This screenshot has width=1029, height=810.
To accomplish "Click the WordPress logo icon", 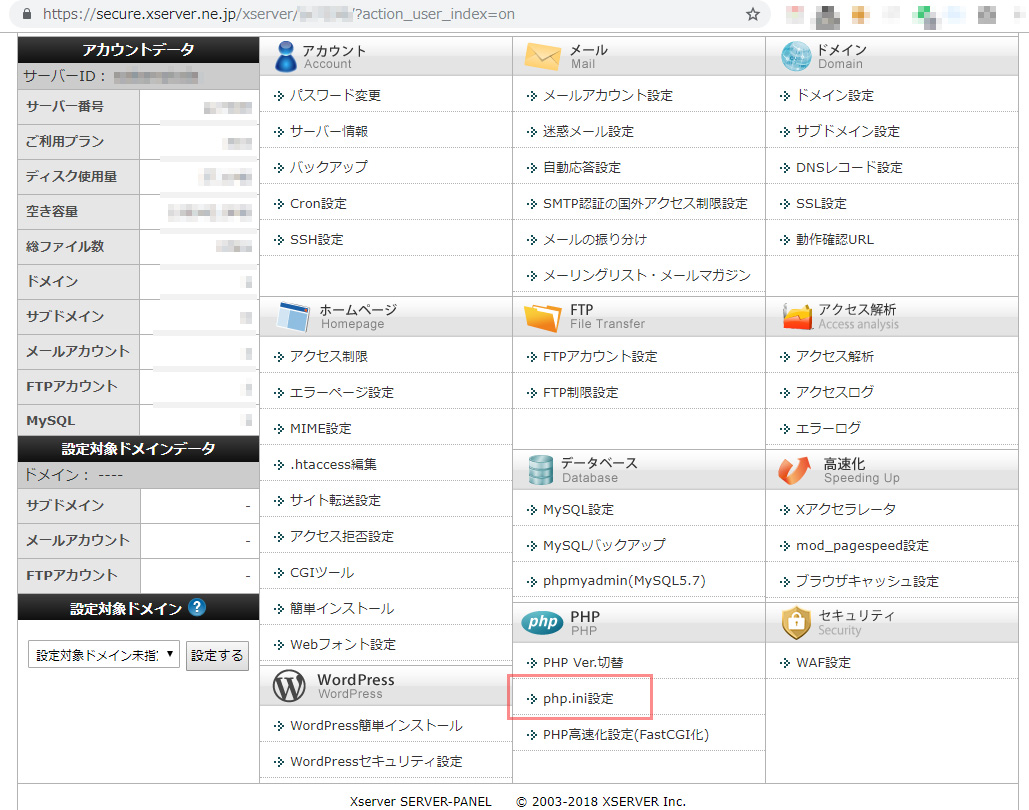I will pos(289,686).
